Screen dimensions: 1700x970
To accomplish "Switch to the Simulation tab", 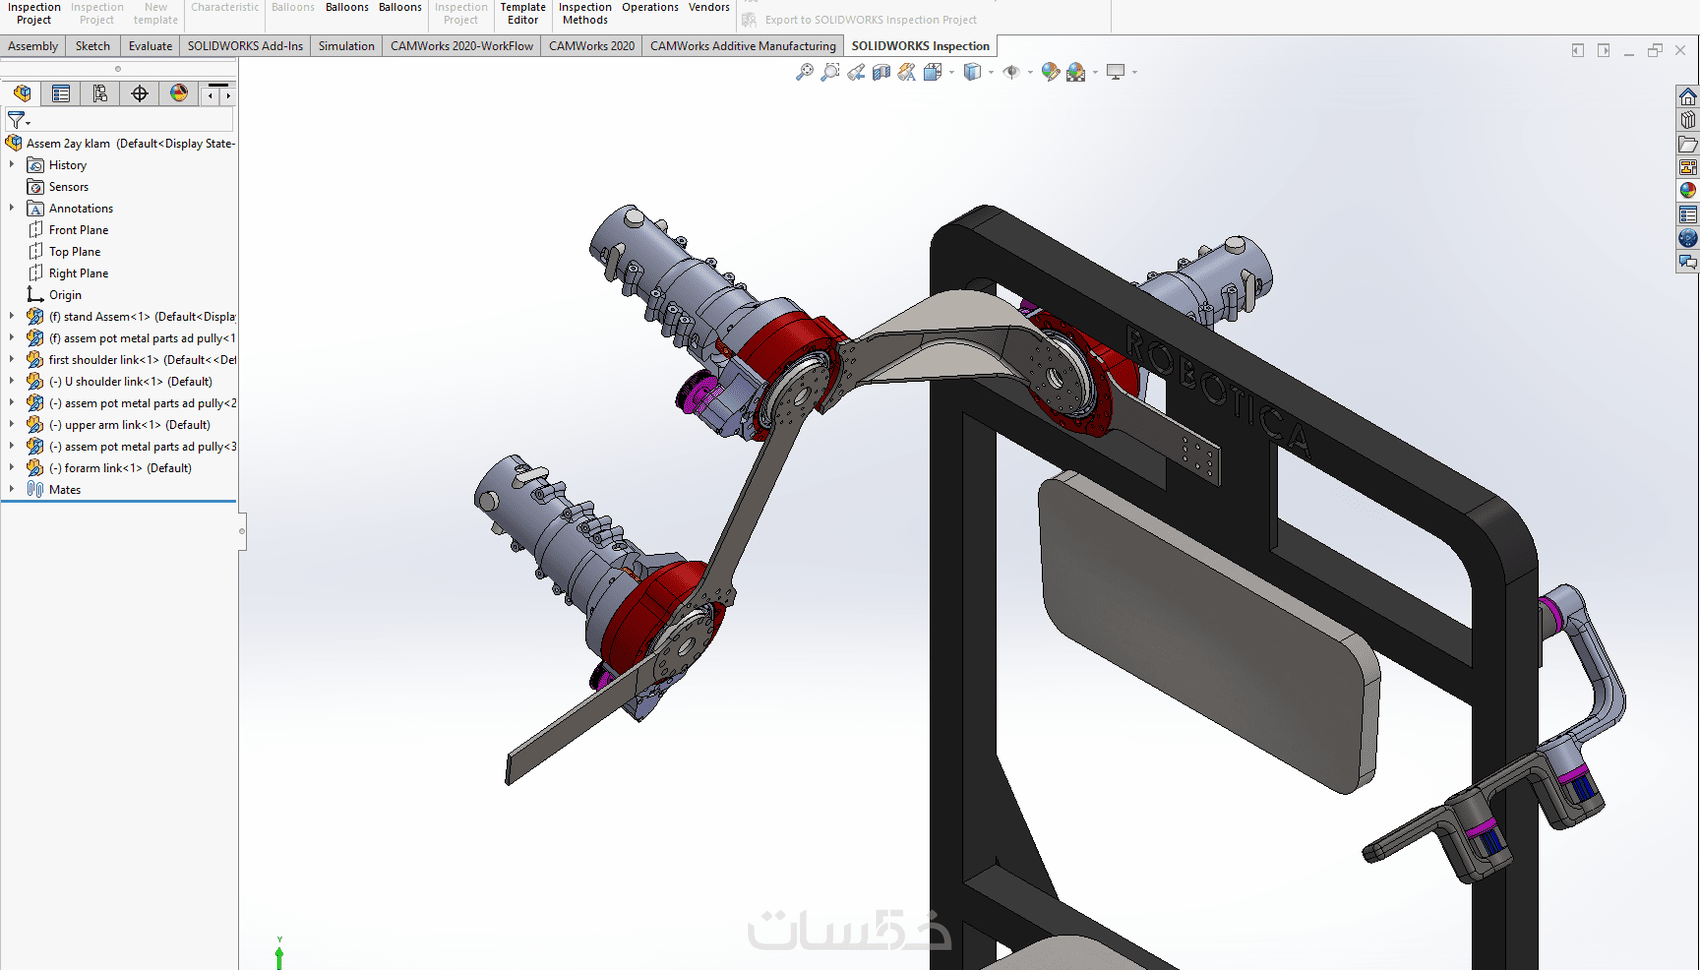I will coord(346,46).
